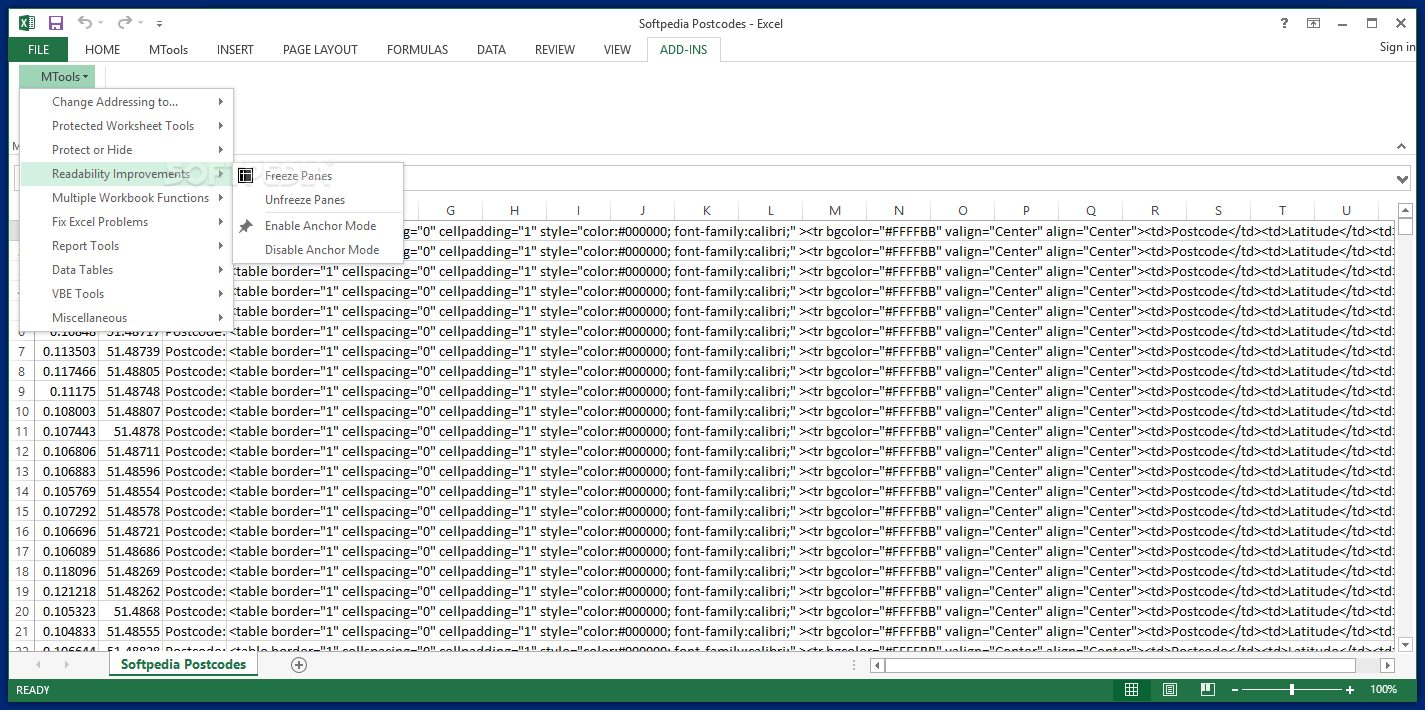Click the Excel application icon in title bar
The height and width of the screenshot is (710, 1425).
[x=28, y=22]
